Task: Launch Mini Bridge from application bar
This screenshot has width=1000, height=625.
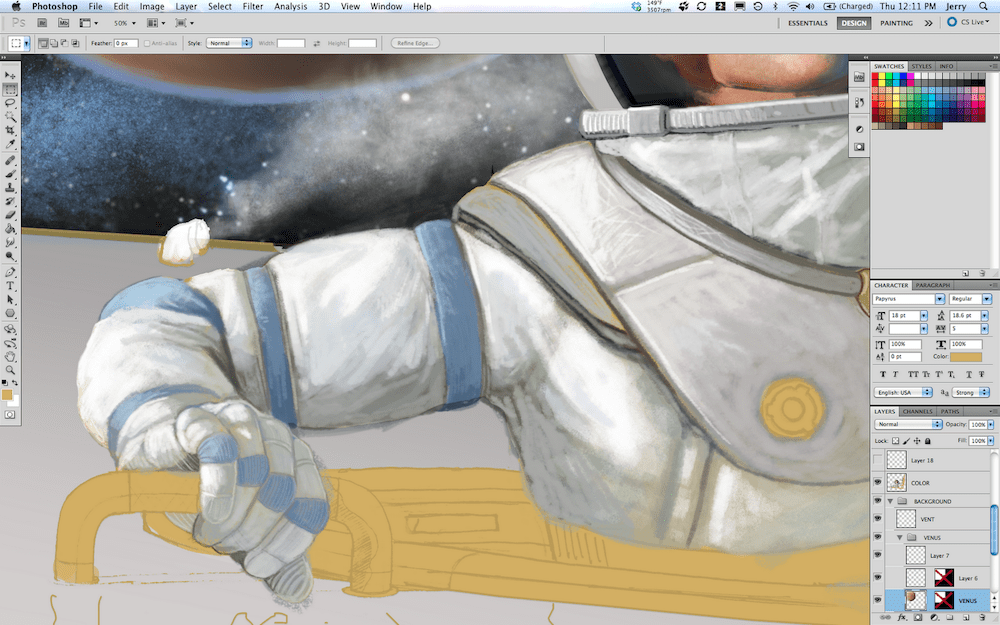Action: tap(63, 23)
